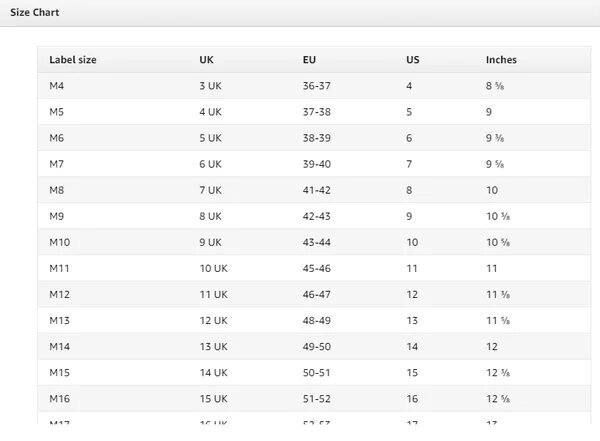Screen dimensions: 600x441
Task: Select the M10 row label
Action: click(60, 242)
